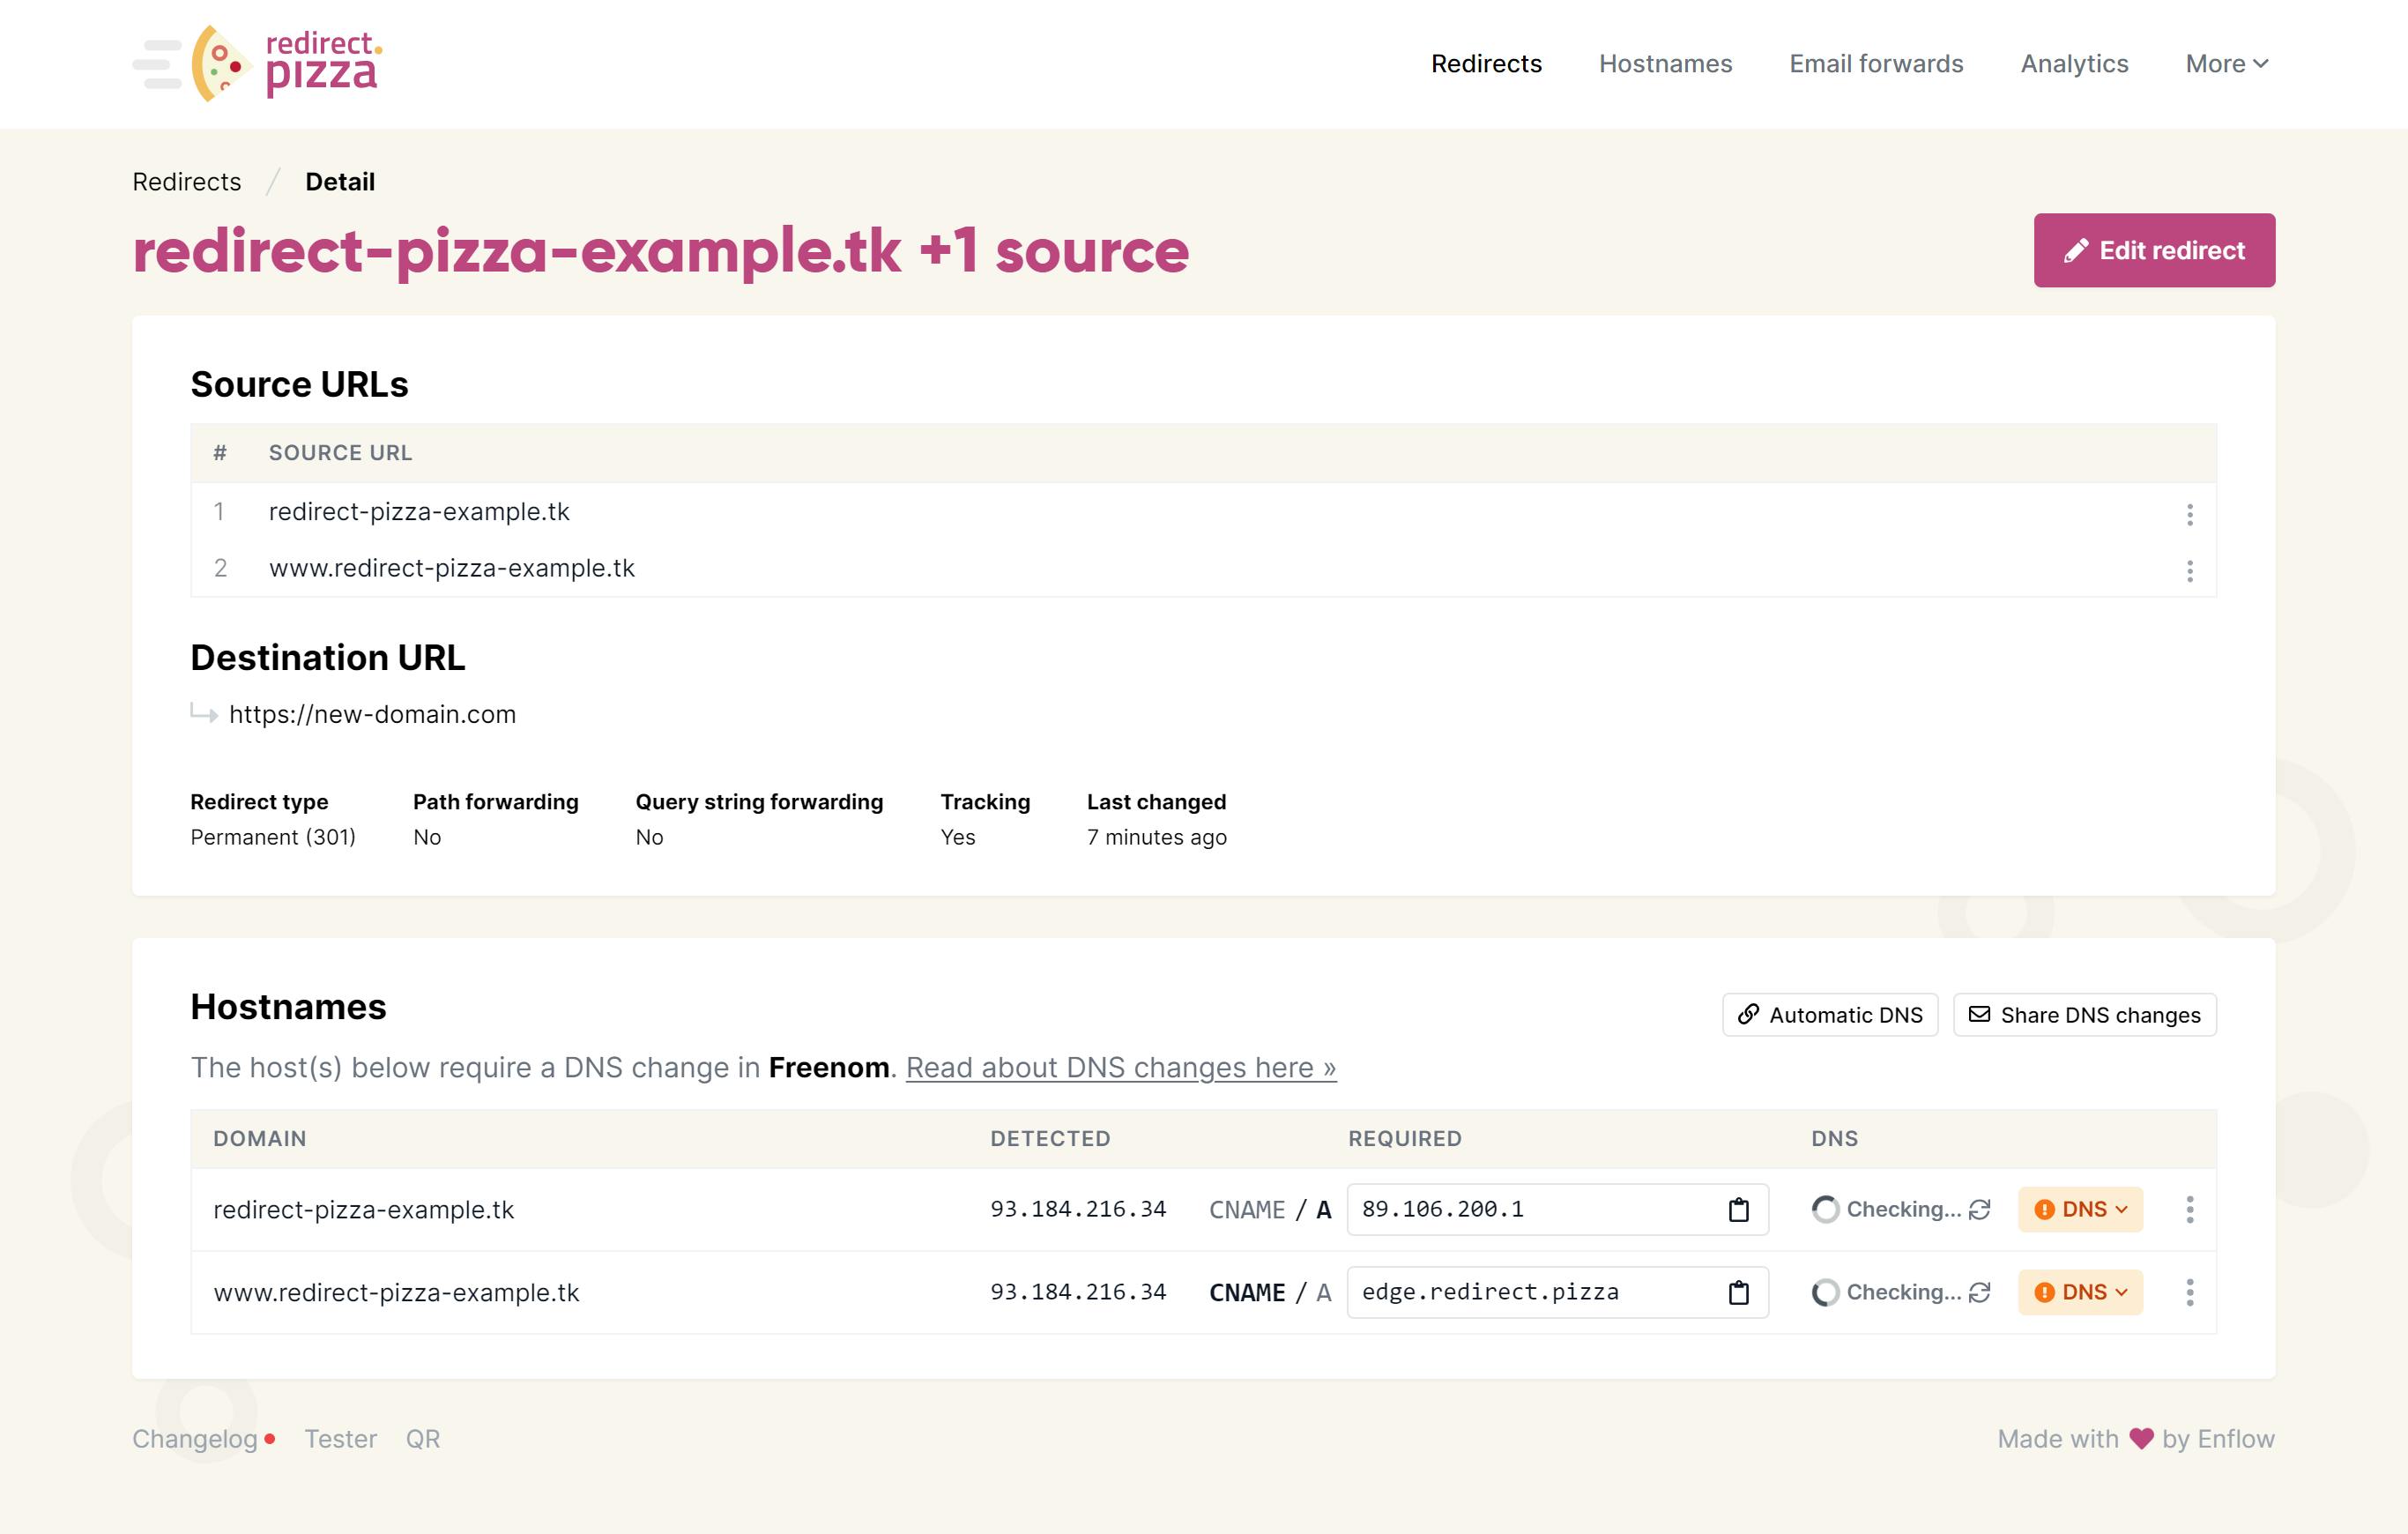
Task: Copy required IP 89.106.200.1 to clipboard
Action: click(x=1738, y=1210)
